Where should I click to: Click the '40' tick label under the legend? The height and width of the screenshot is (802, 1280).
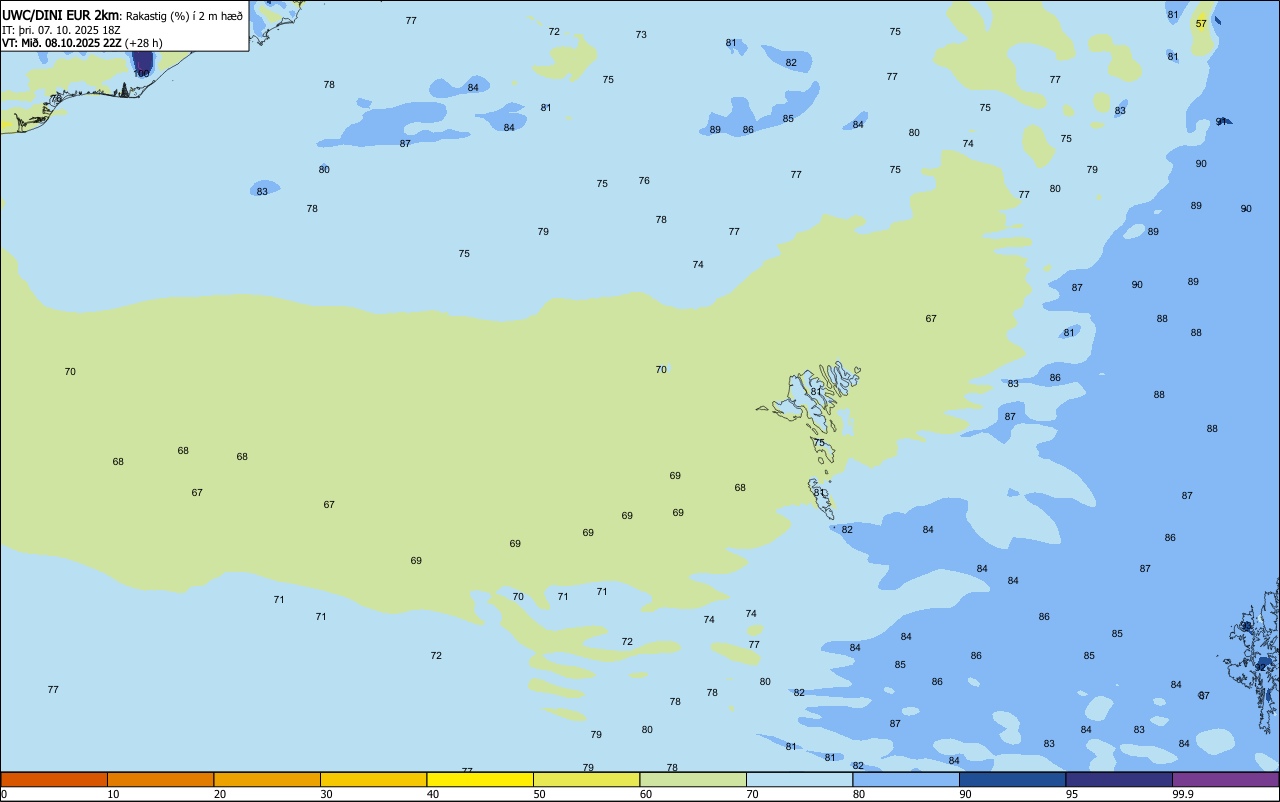coord(433,794)
